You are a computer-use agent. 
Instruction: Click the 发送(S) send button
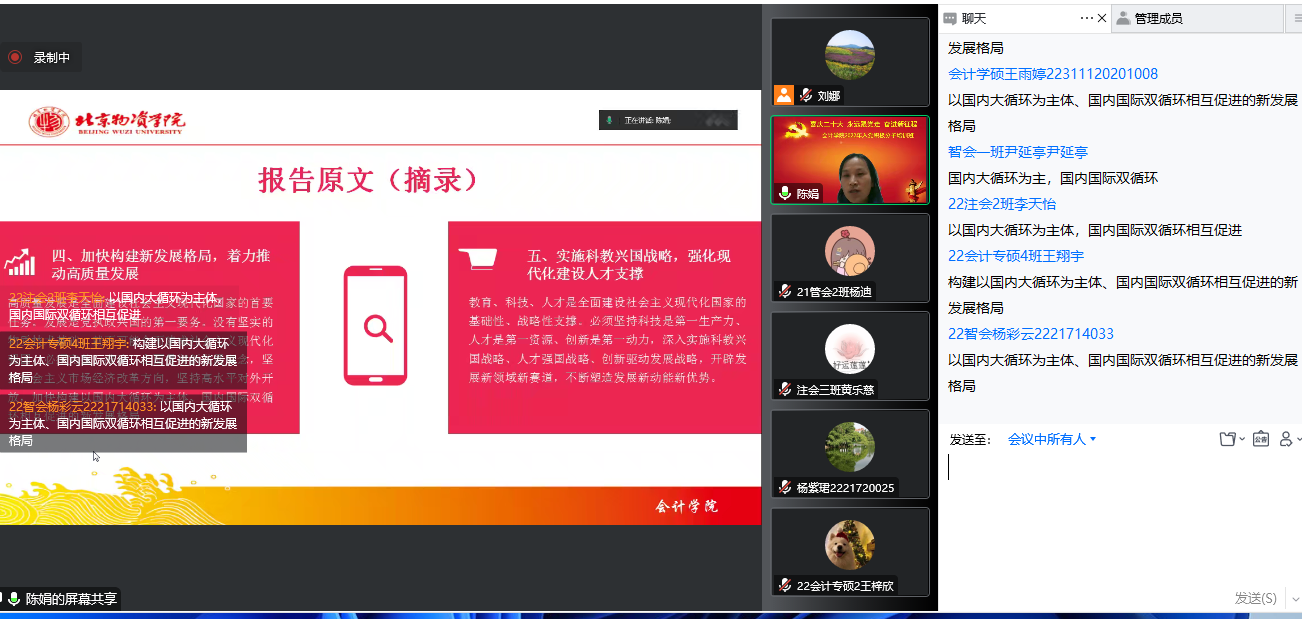[x=1255, y=598]
